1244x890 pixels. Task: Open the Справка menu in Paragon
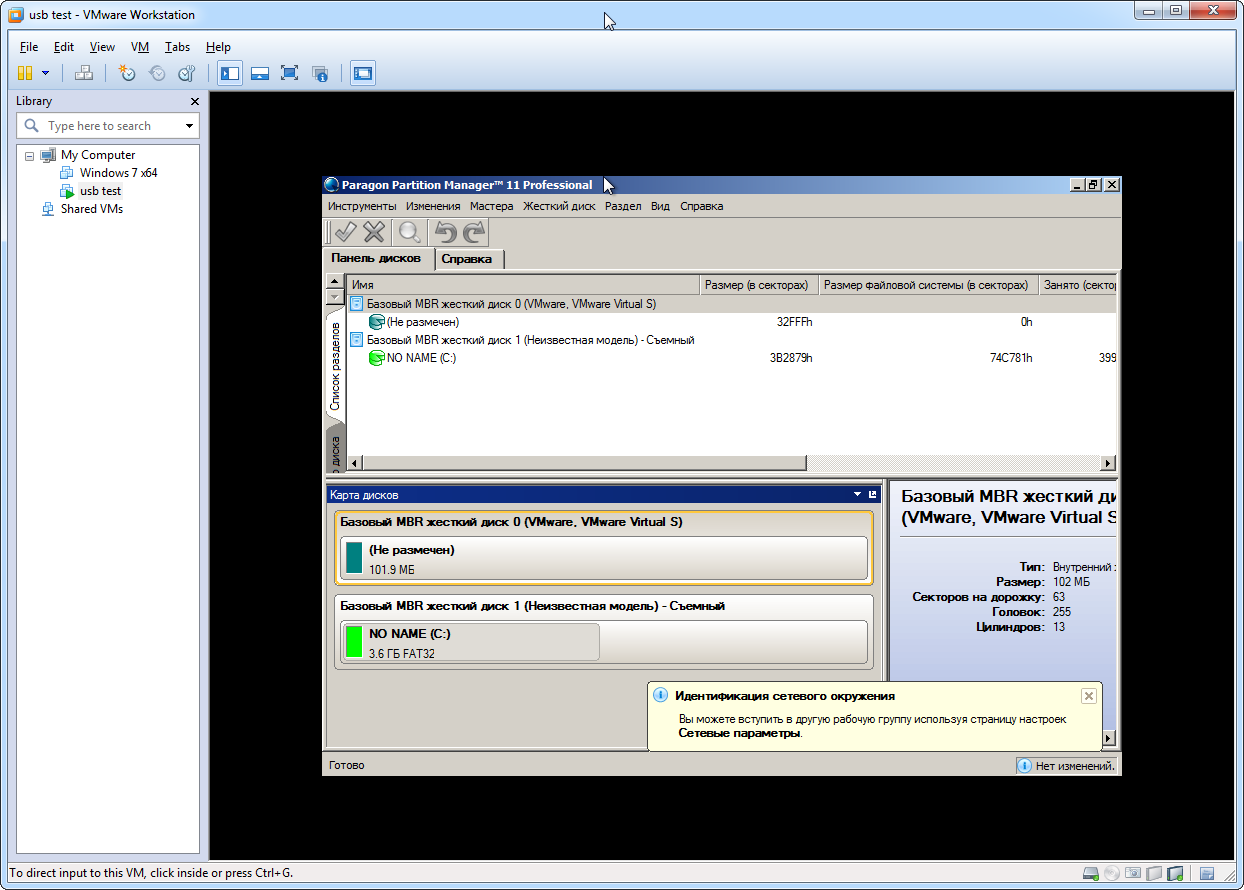point(701,206)
